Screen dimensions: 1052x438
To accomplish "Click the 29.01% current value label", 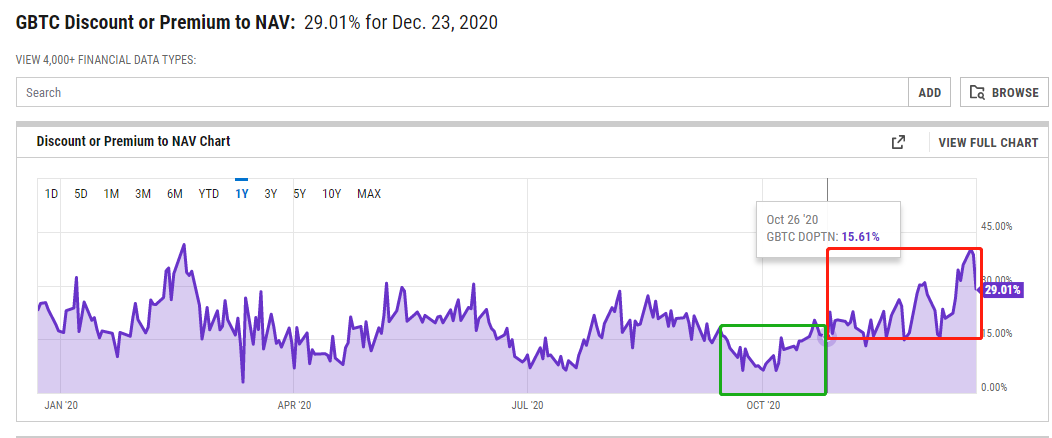I will (x=1002, y=290).
